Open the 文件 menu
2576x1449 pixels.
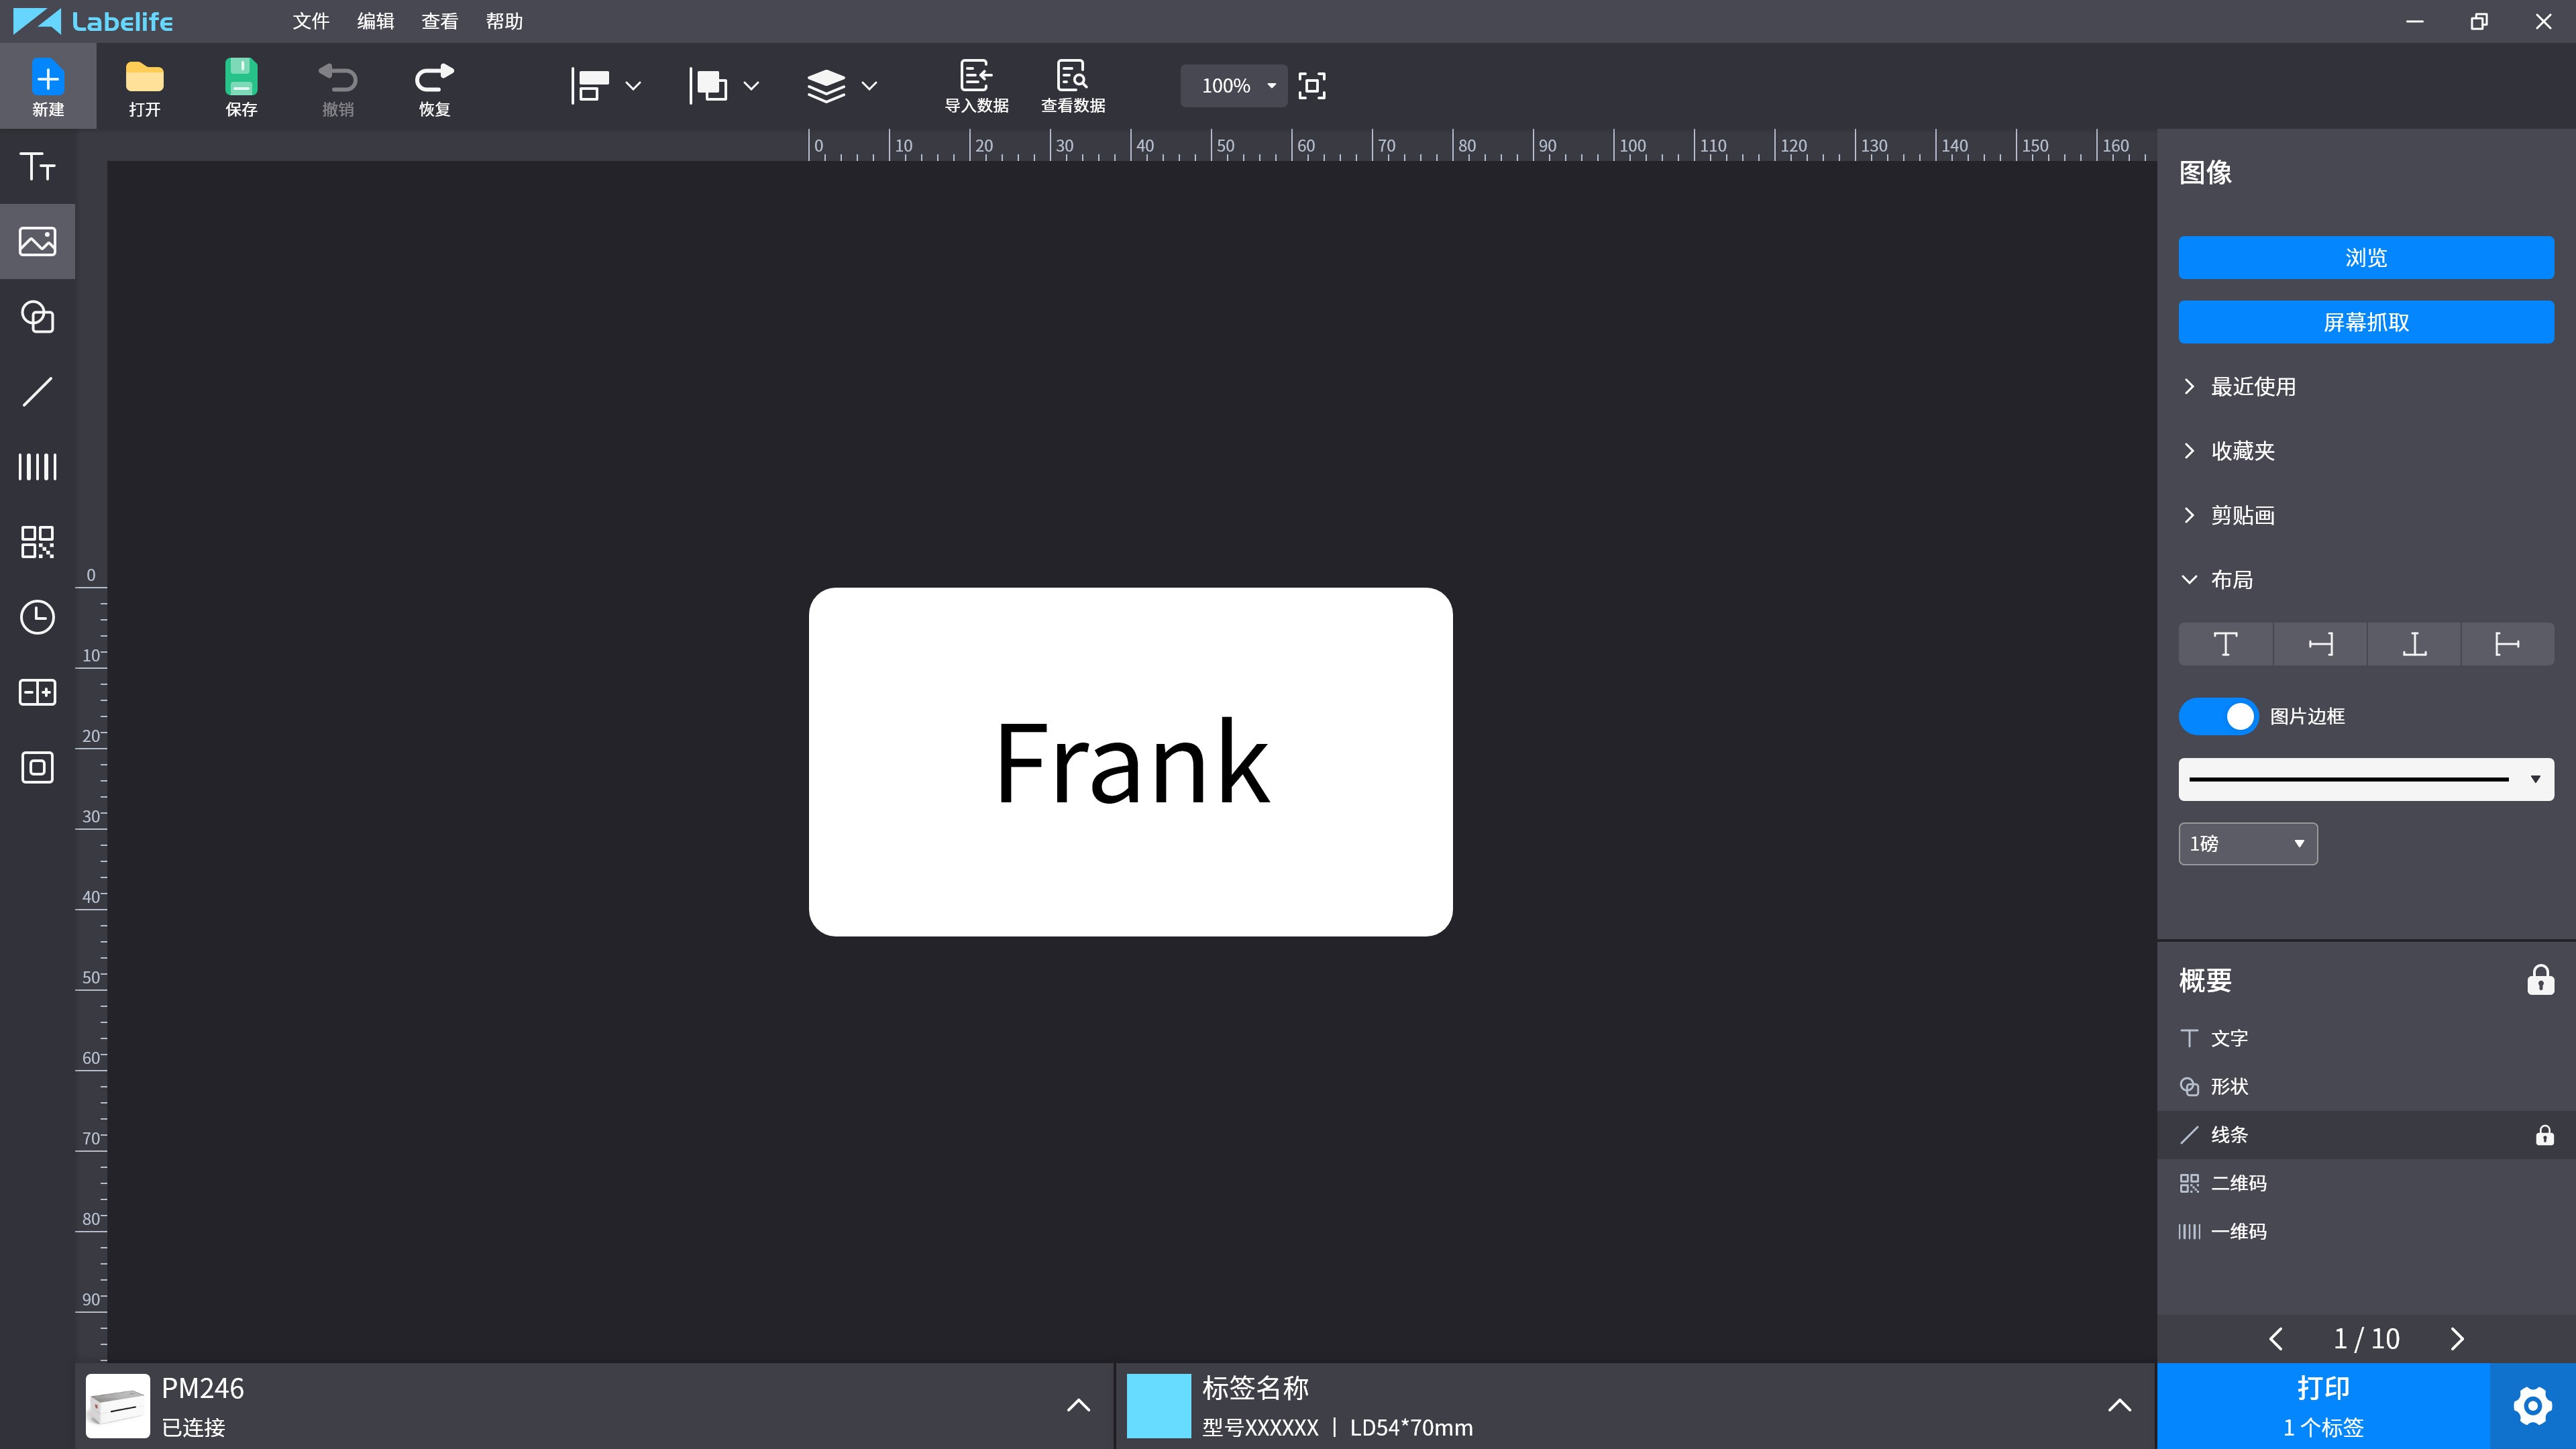310,21
